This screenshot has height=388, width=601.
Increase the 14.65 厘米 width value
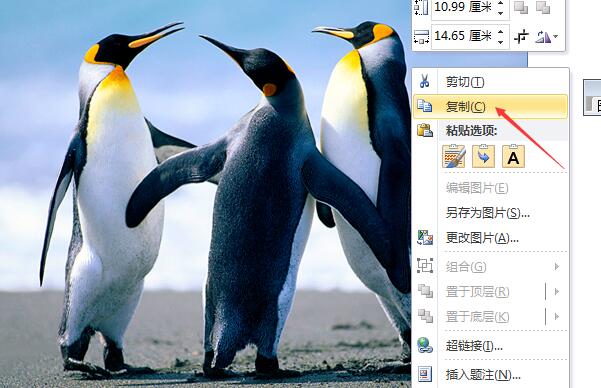click(x=501, y=32)
